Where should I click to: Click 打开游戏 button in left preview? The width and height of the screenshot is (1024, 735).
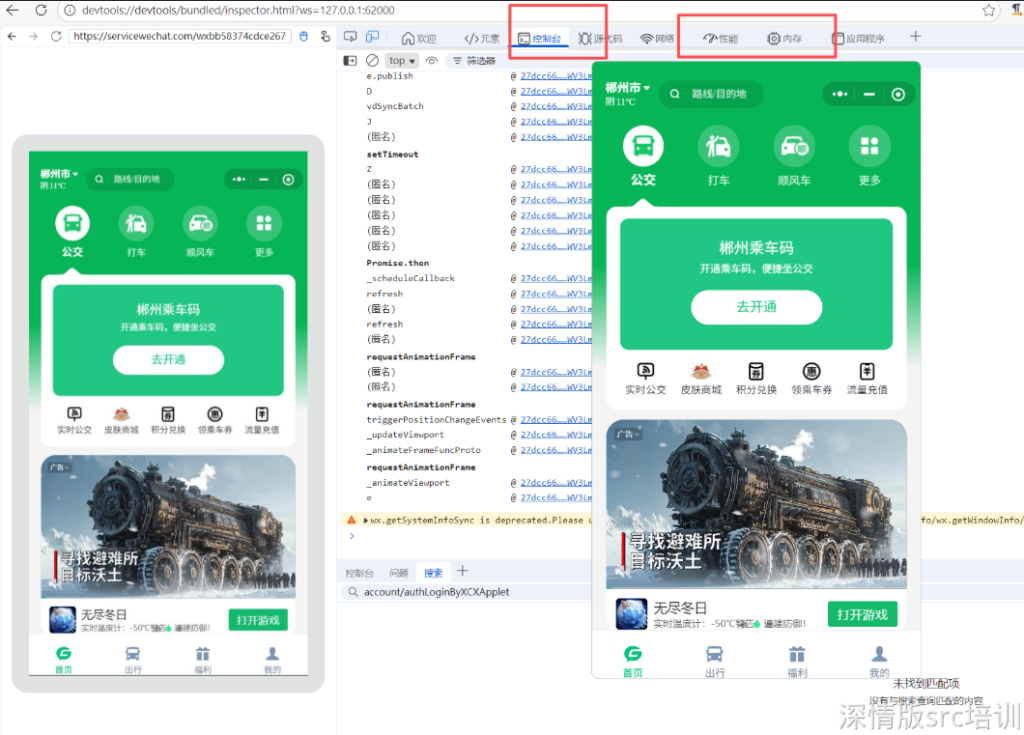point(257,620)
